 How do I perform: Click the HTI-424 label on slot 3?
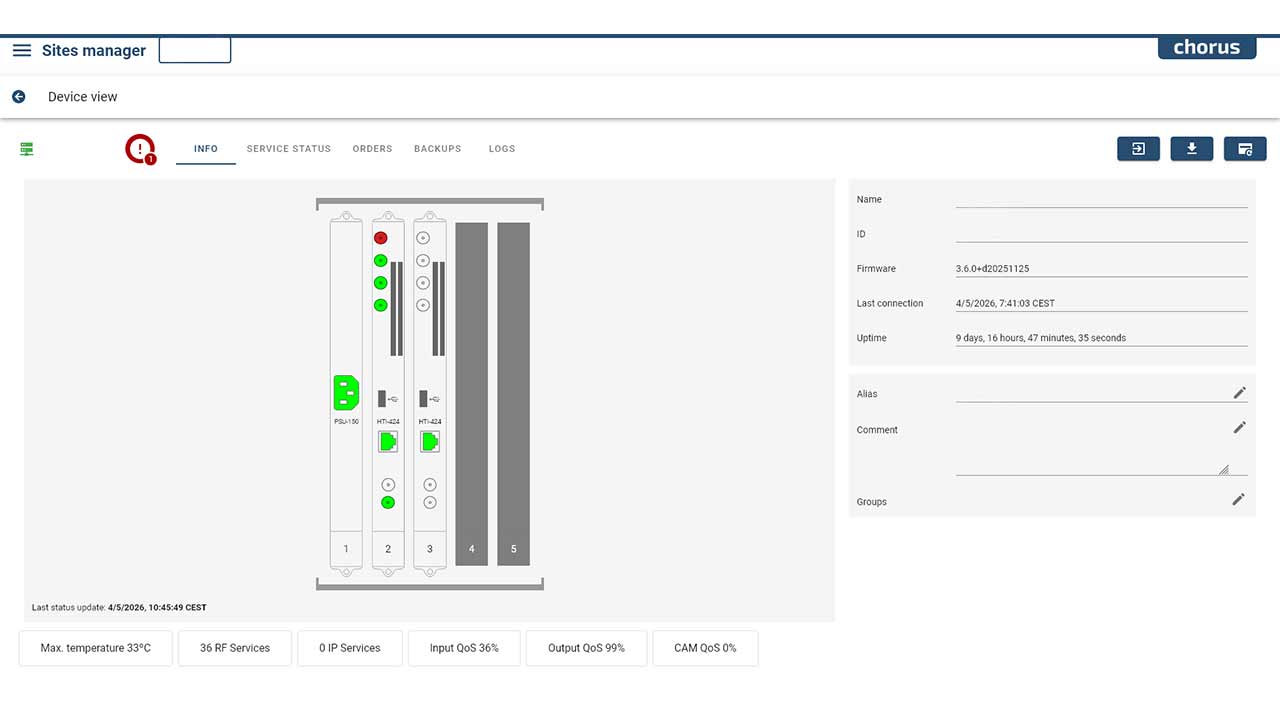(x=430, y=422)
